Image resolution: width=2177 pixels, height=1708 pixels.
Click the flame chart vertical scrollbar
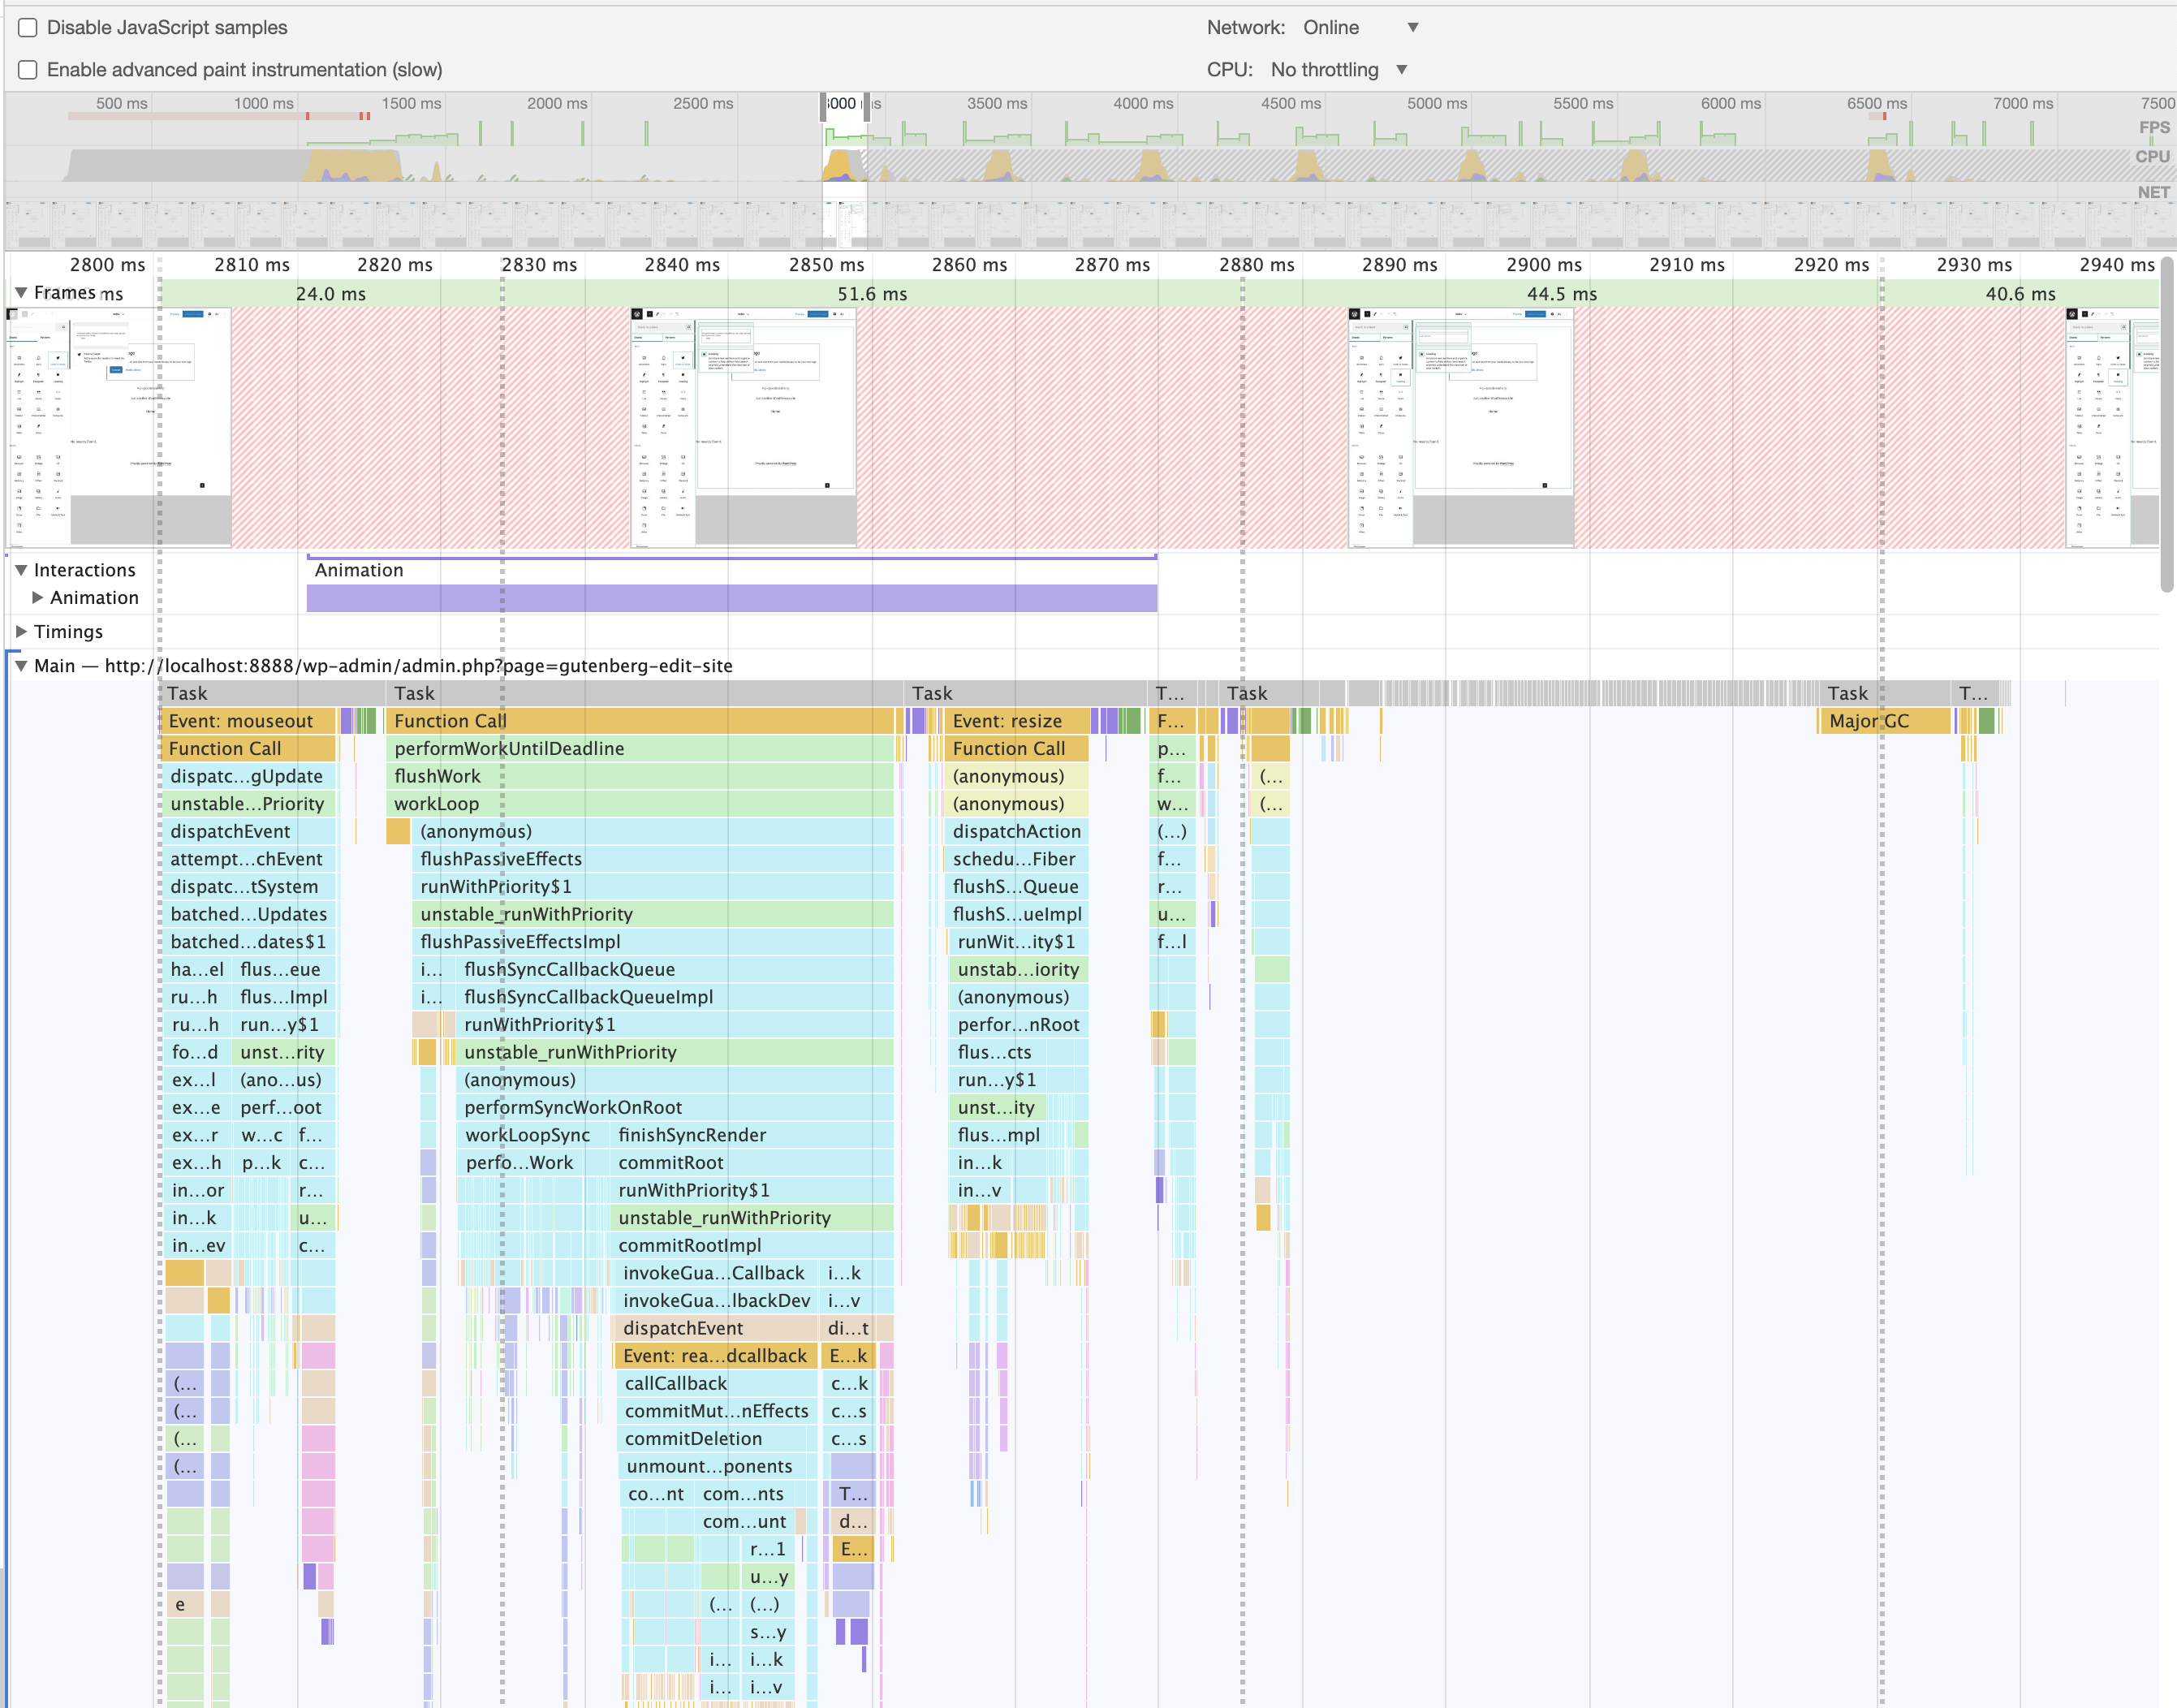click(x=2167, y=425)
